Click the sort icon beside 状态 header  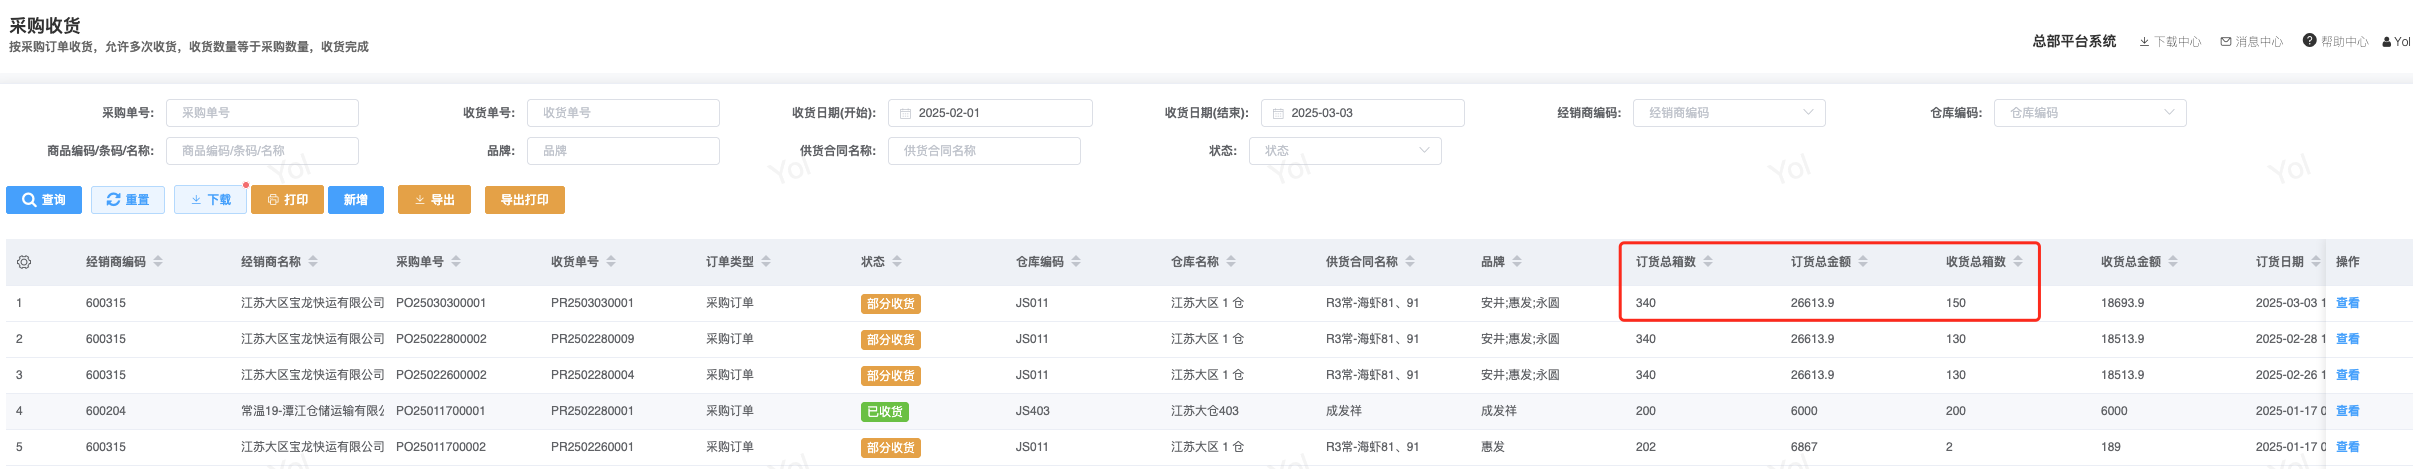pyautogui.click(x=897, y=262)
